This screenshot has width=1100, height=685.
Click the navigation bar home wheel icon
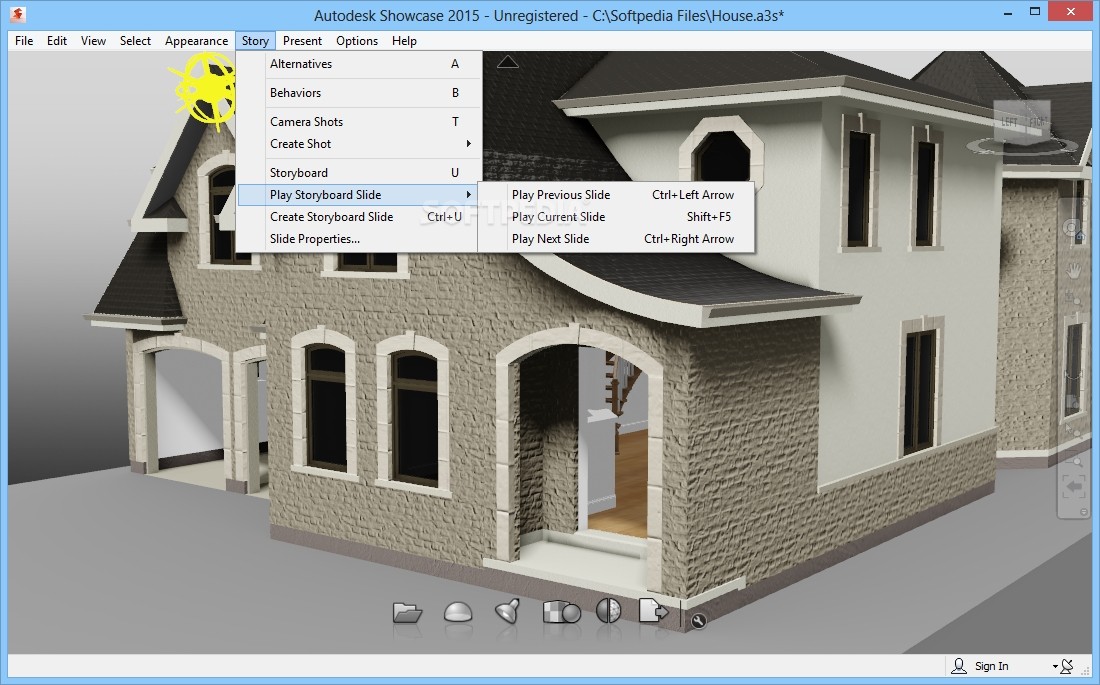(1073, 230)
